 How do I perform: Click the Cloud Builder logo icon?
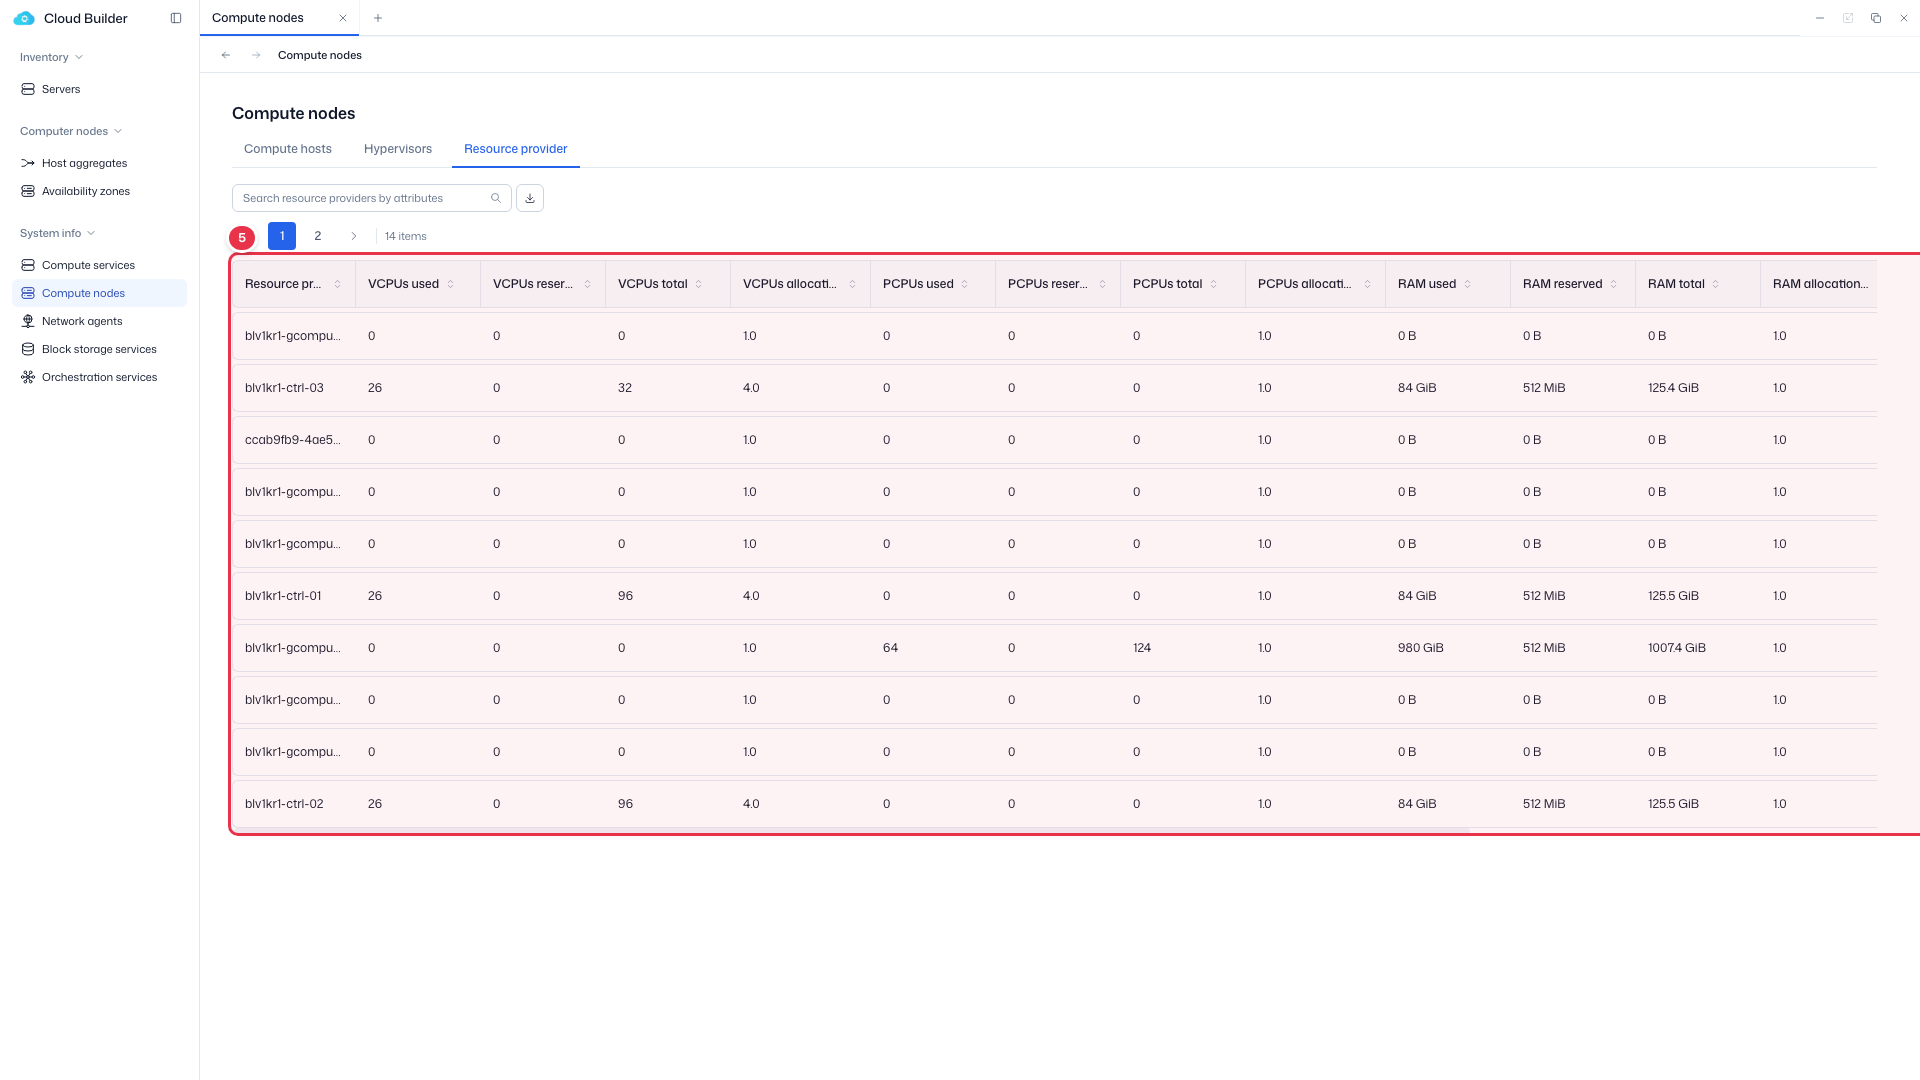[x=24, y=18]
